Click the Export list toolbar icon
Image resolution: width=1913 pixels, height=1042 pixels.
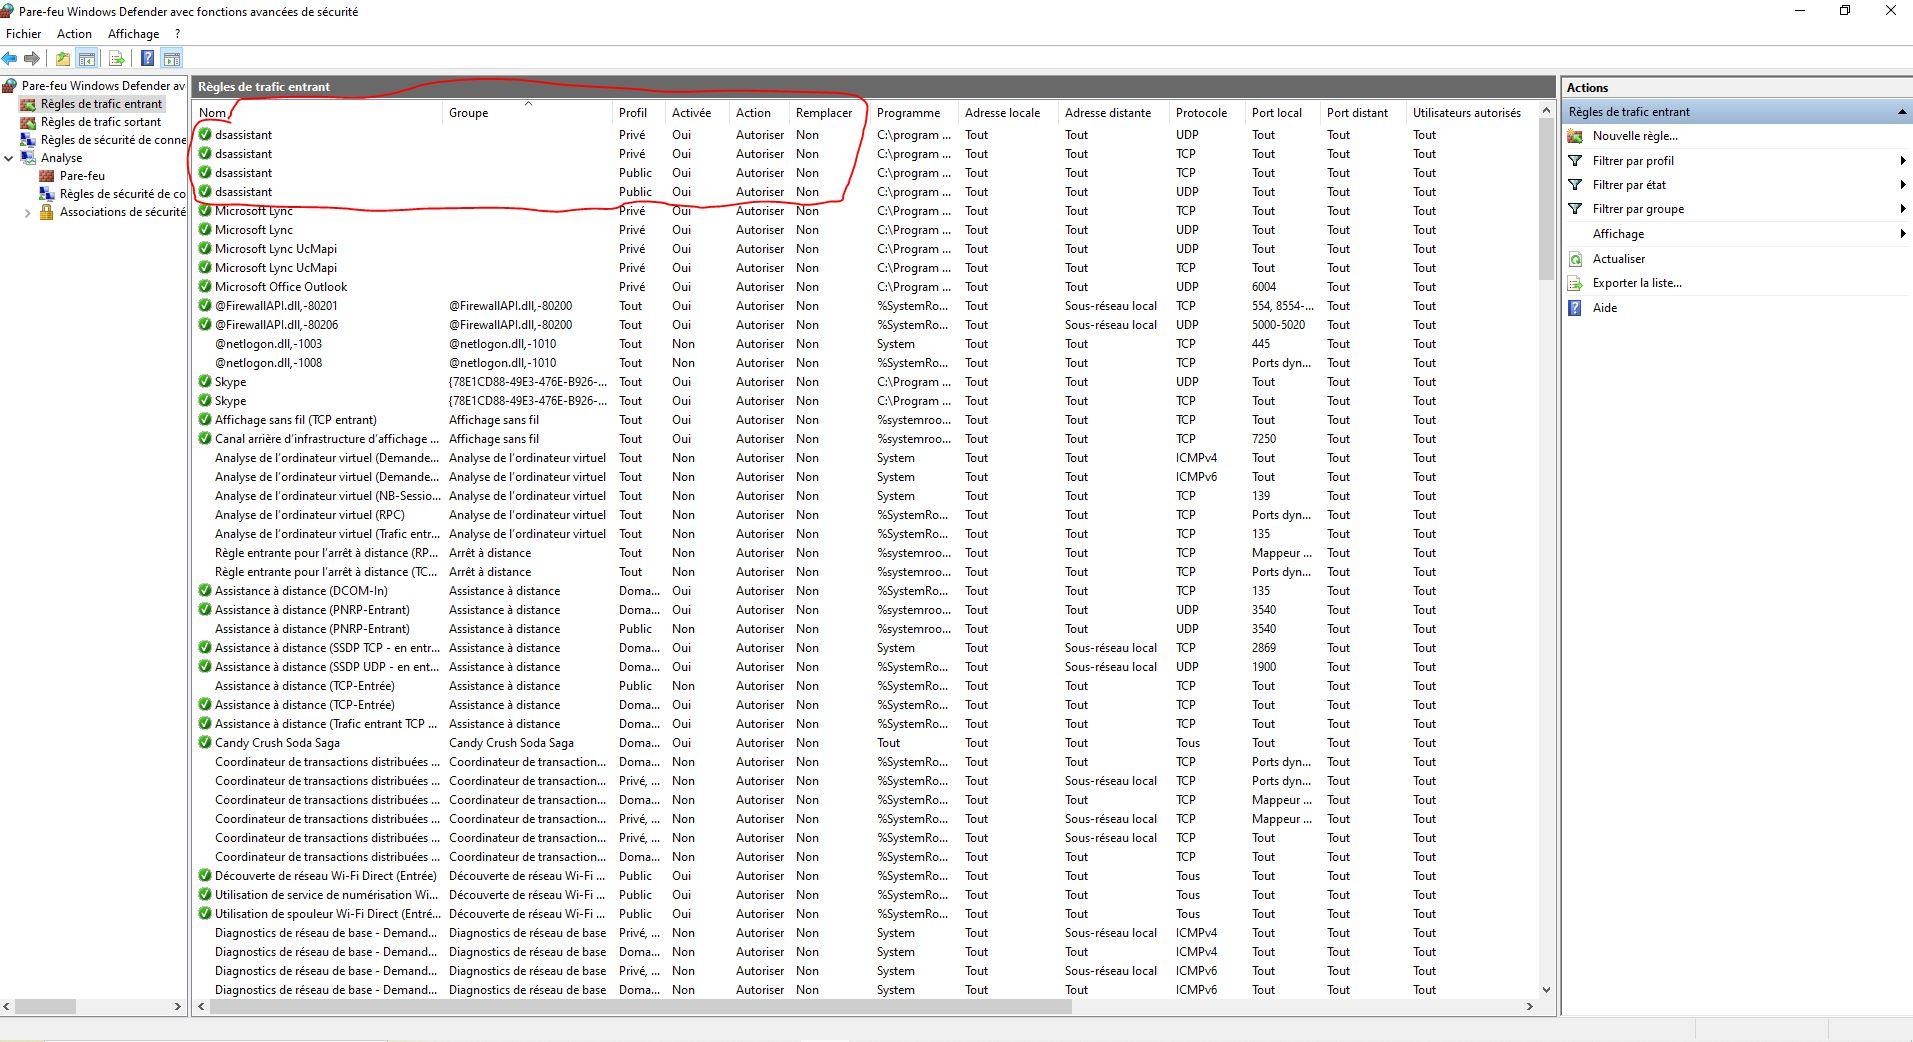pyautogui.click(x=117, y=59)
